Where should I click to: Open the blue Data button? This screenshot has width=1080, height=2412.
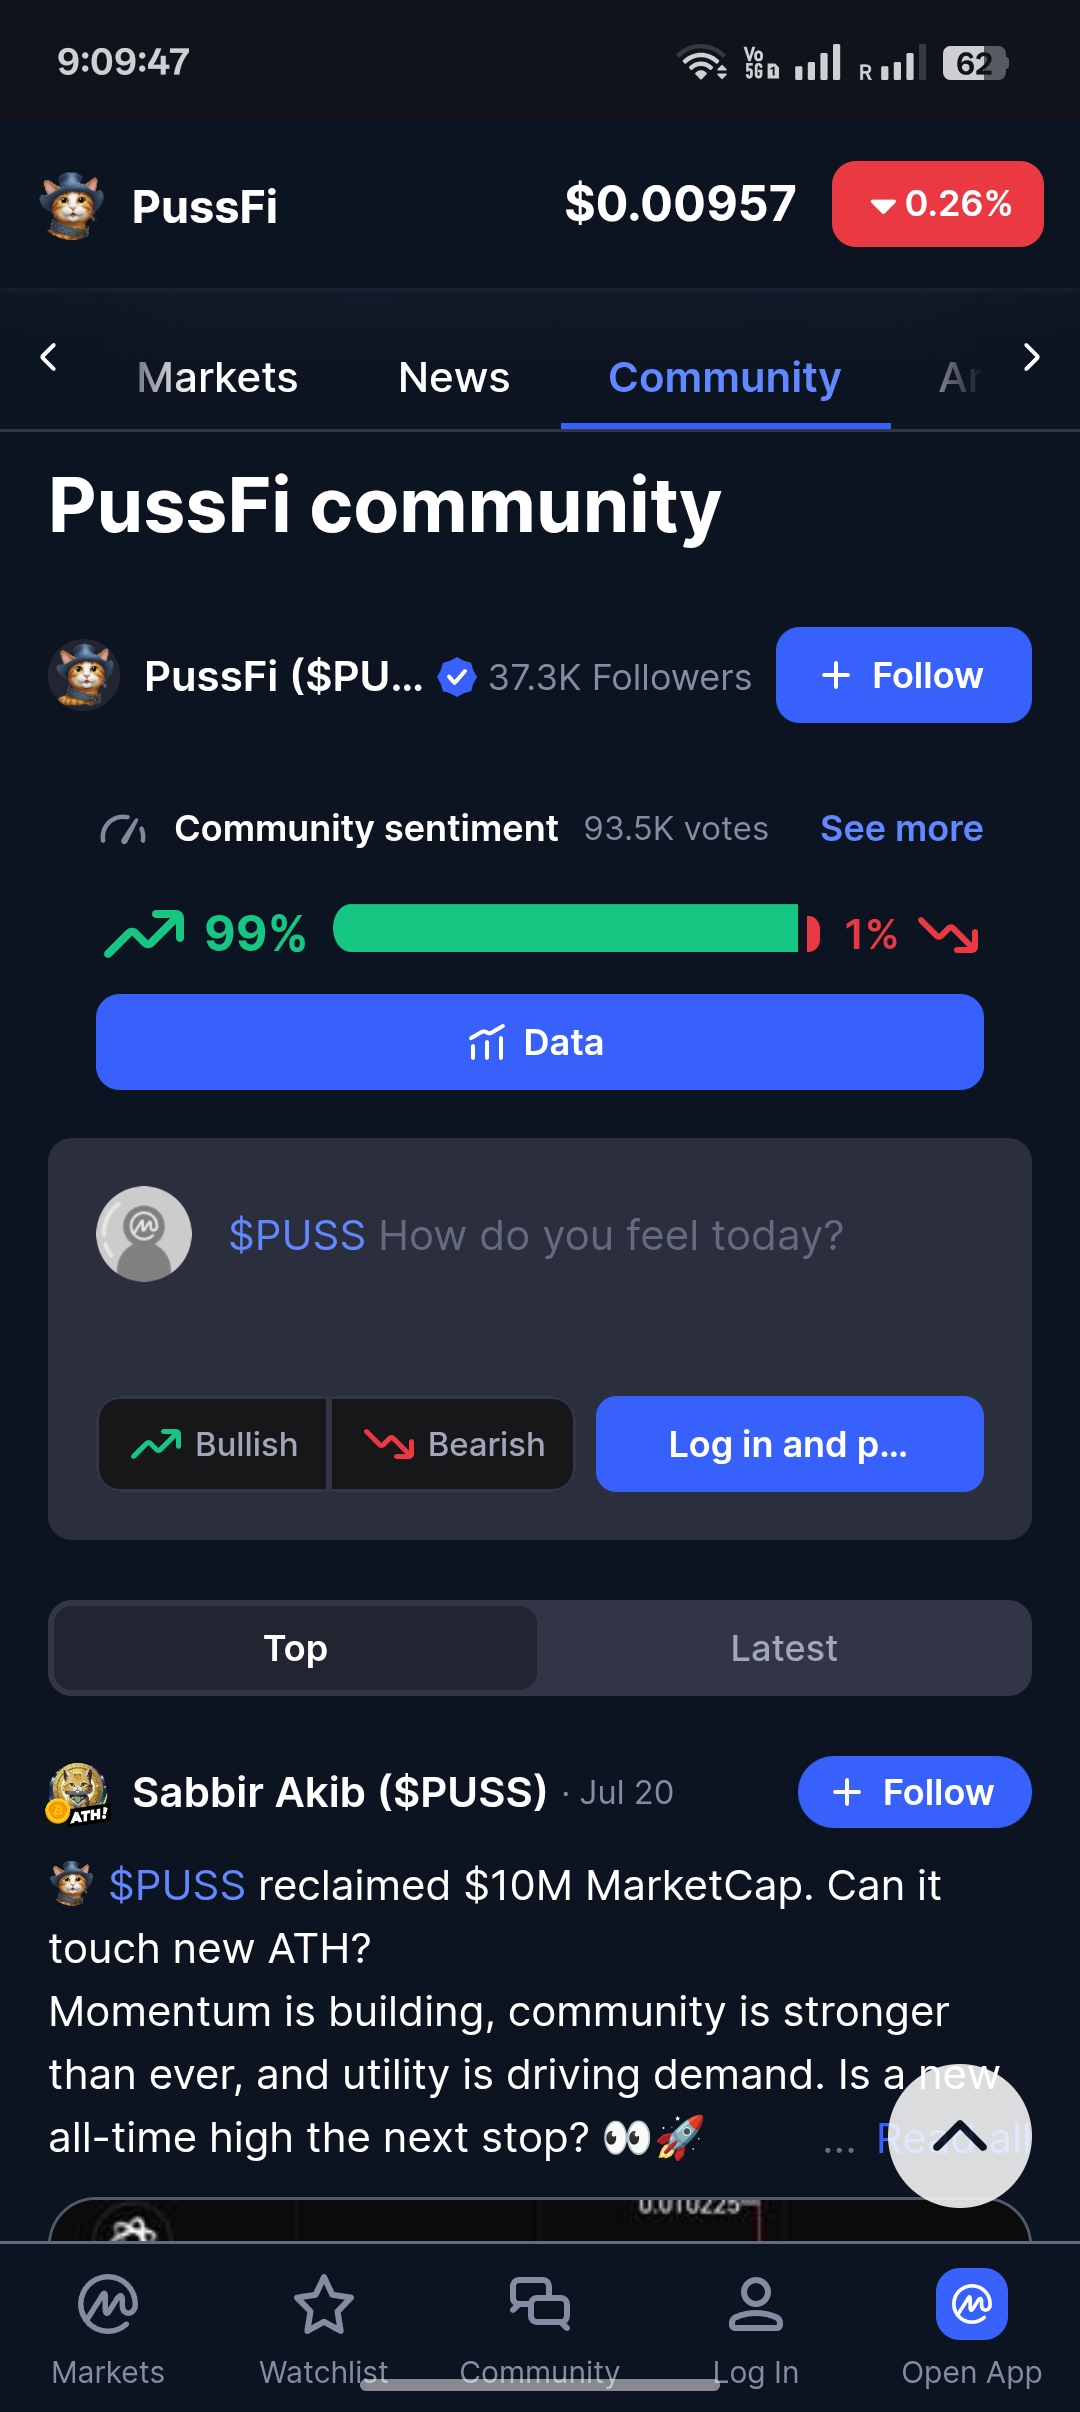(x=540, y=1042)
